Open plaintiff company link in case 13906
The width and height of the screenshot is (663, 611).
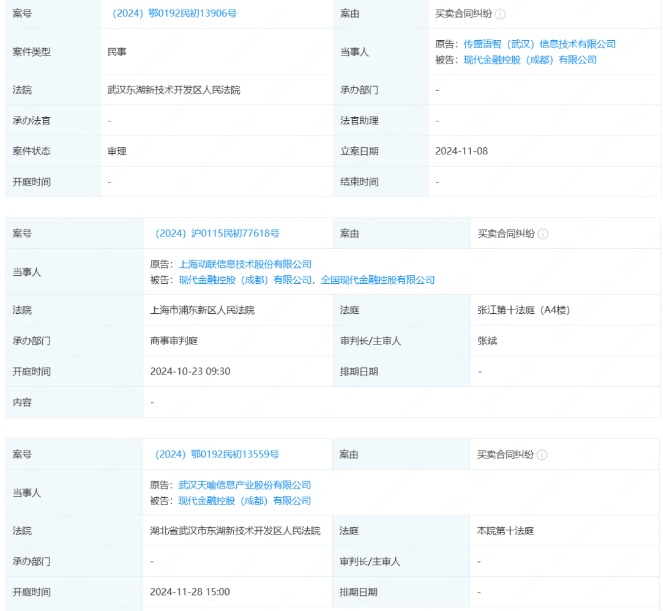(540, 44)
